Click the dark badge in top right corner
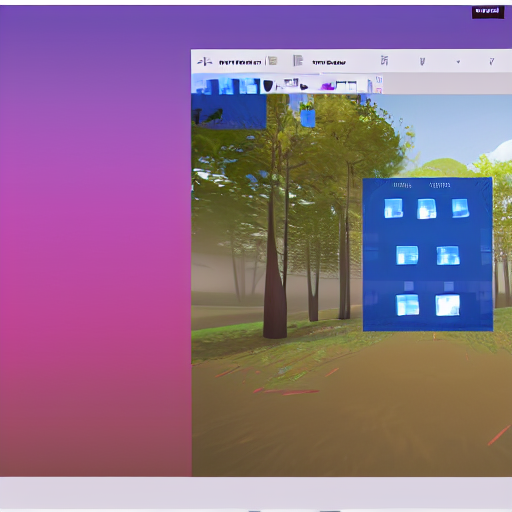The width and height of the screenshot is (512, 512). pos(488,12)
